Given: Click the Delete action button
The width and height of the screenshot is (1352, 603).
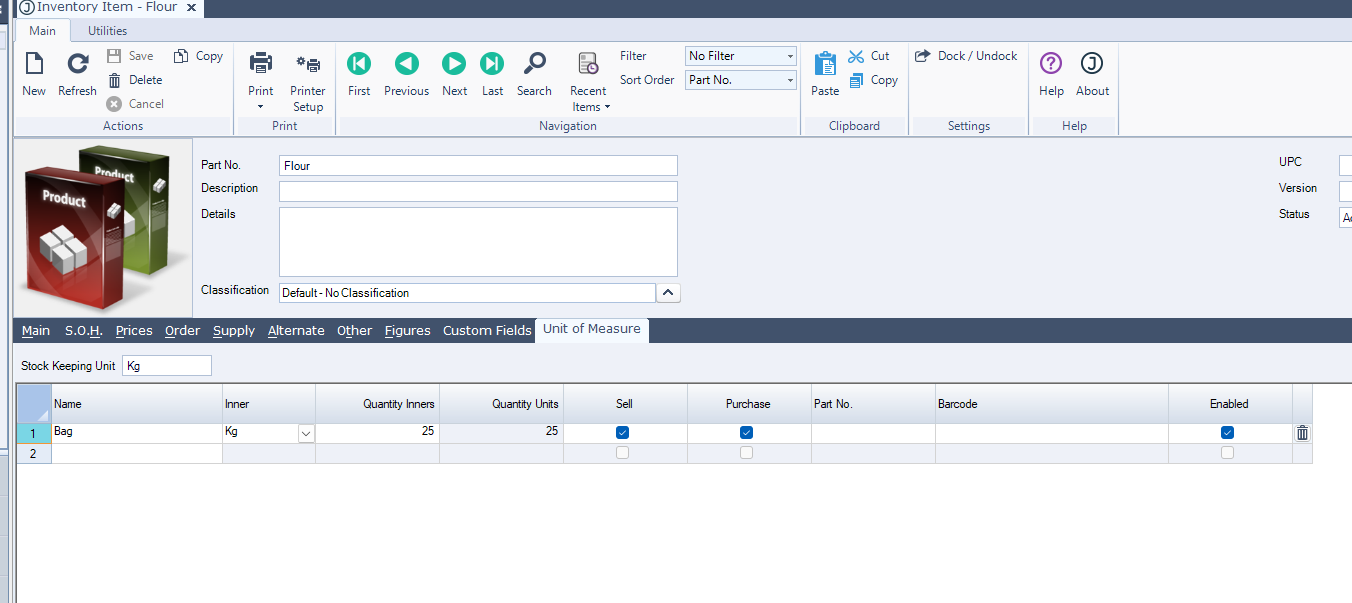Looking at the screenshot, I should coord(135,80).
